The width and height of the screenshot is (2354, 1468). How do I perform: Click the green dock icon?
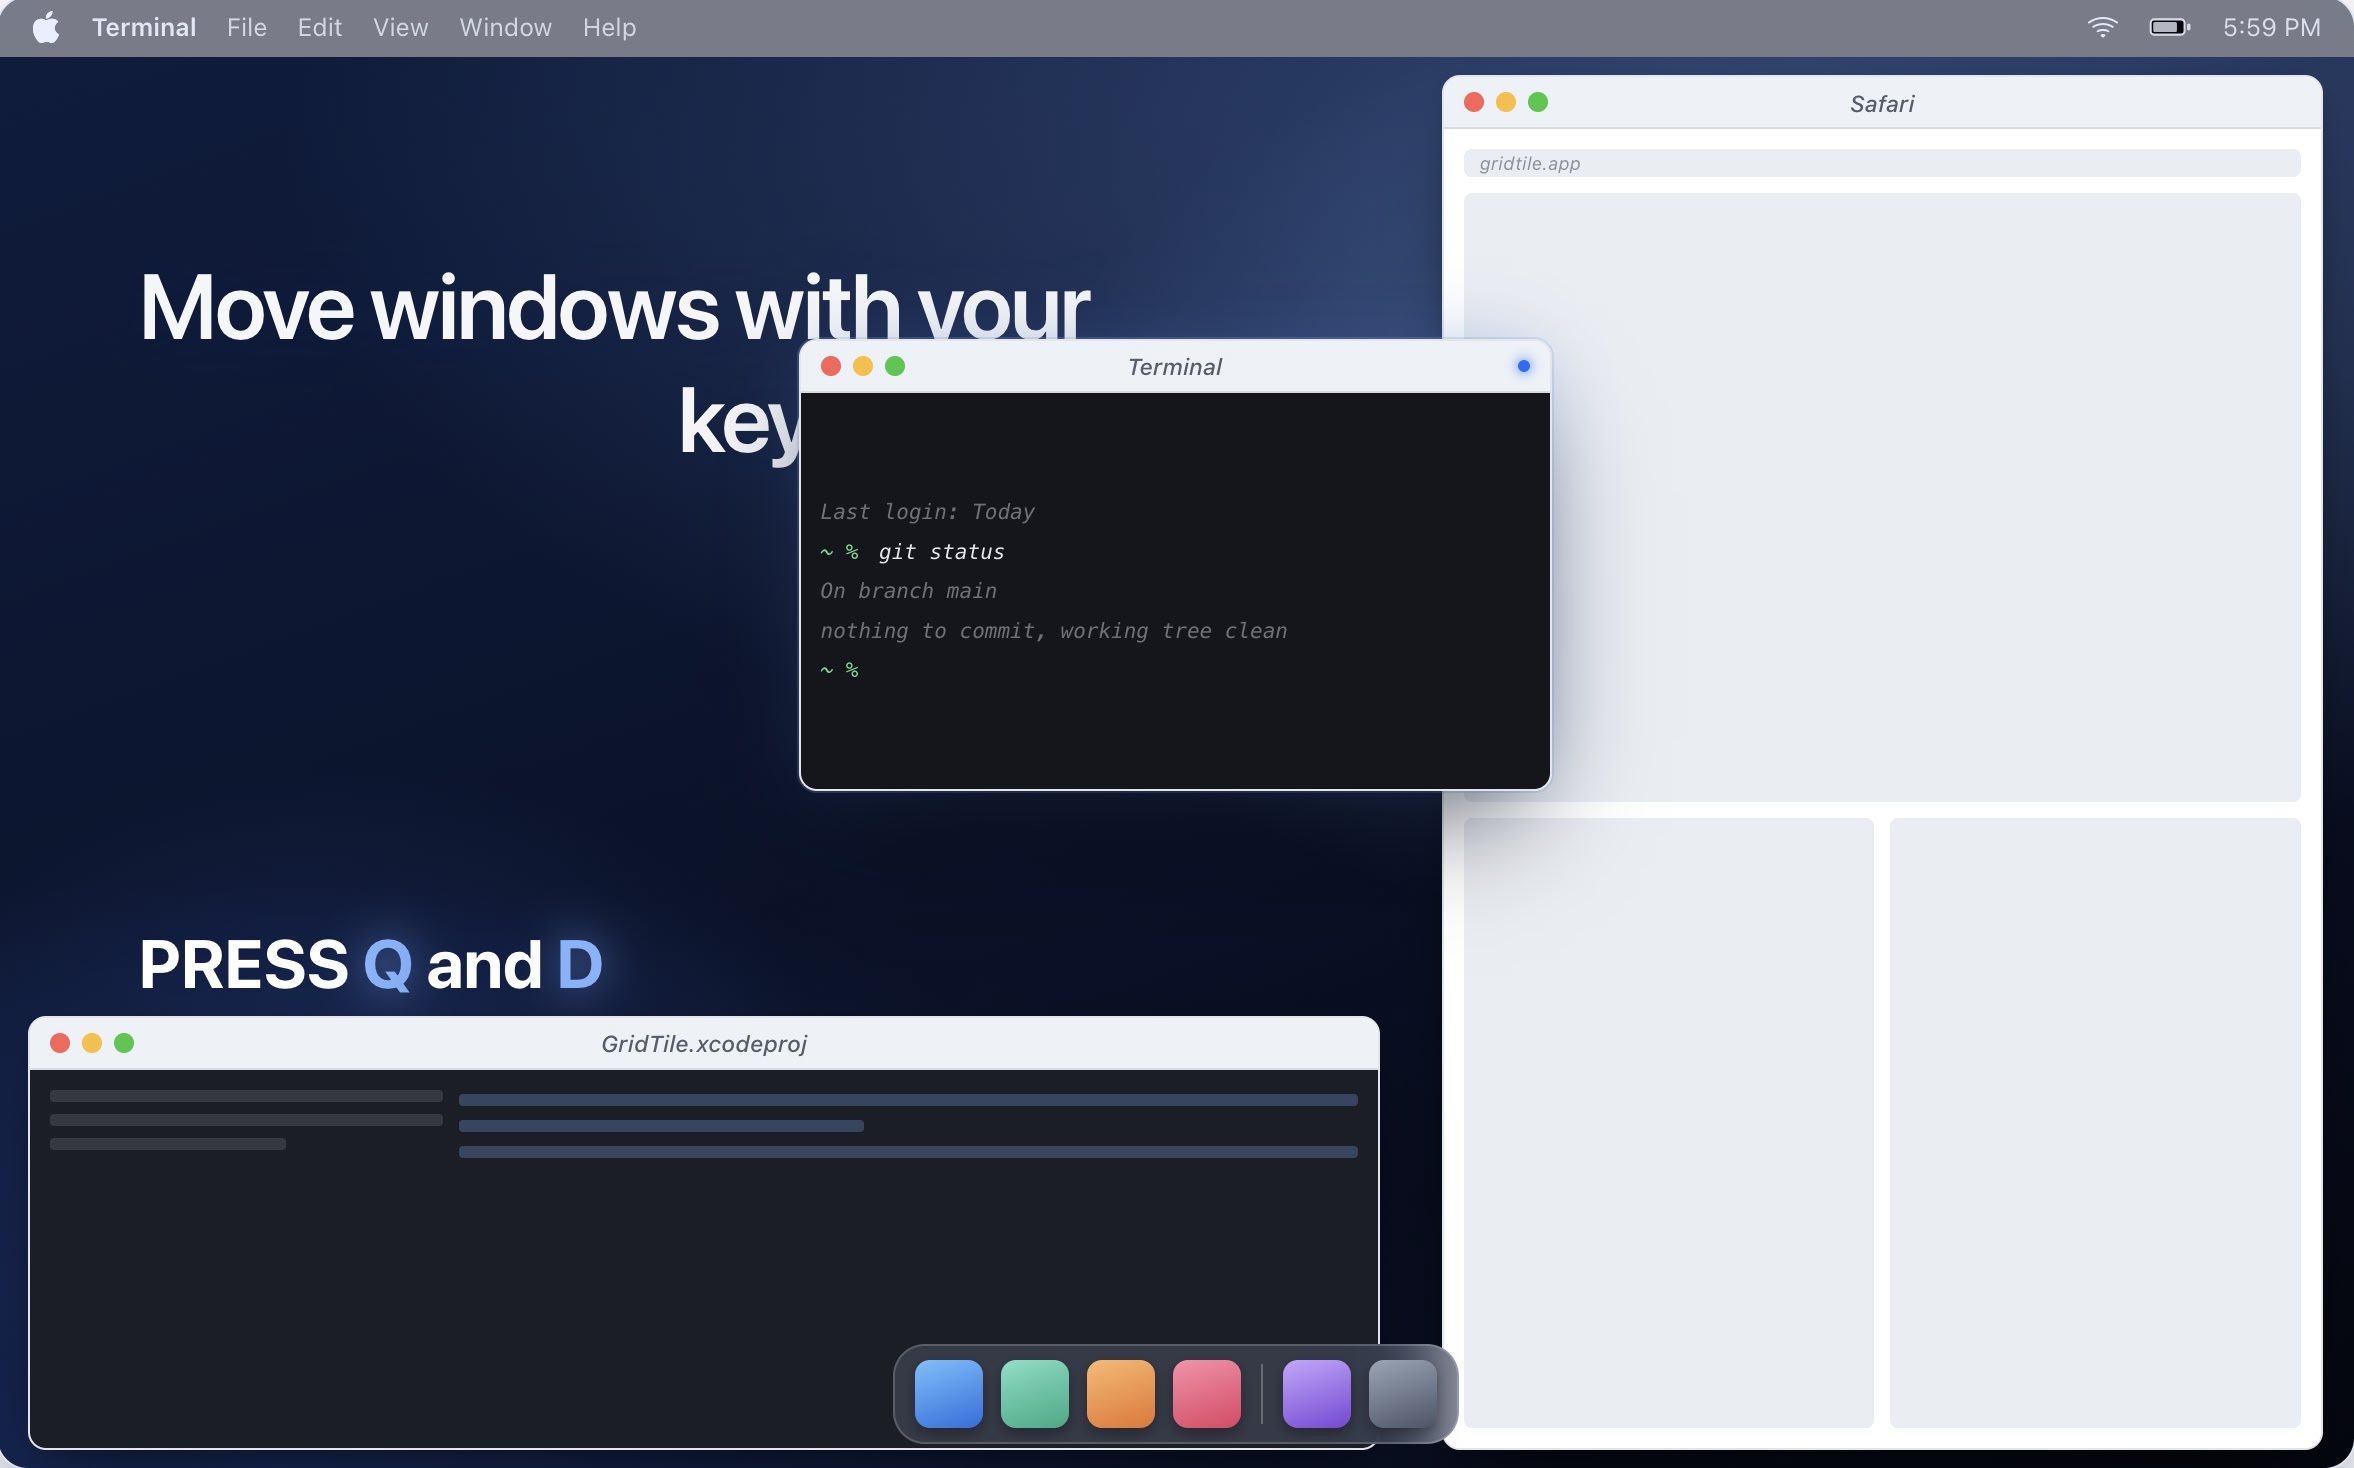click(1035, 1394)
